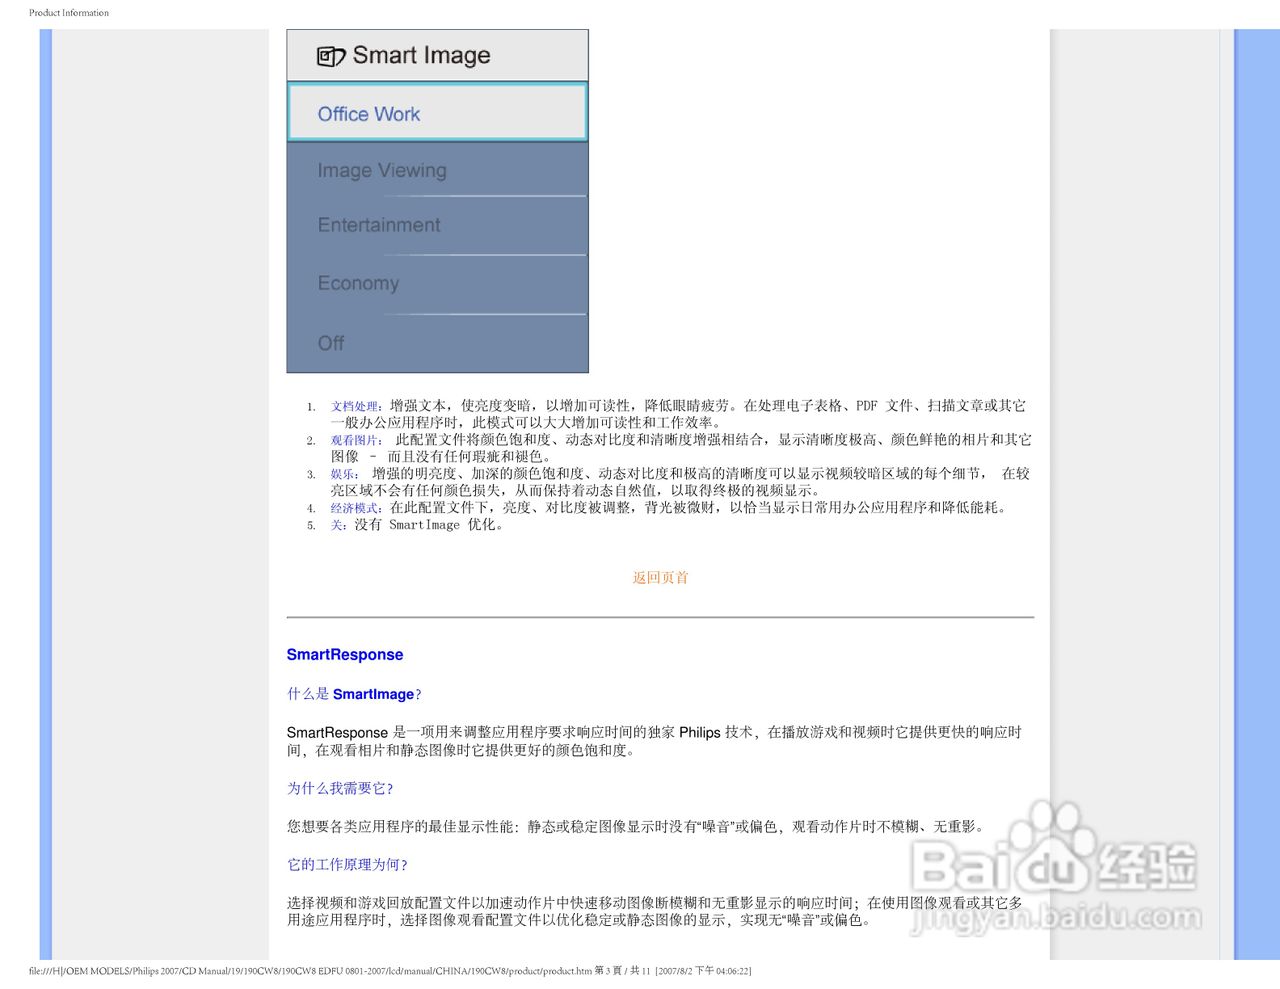Click the file path footer text
The width and height of the screenshot is (1280, 989).
(x=390, y=971)
